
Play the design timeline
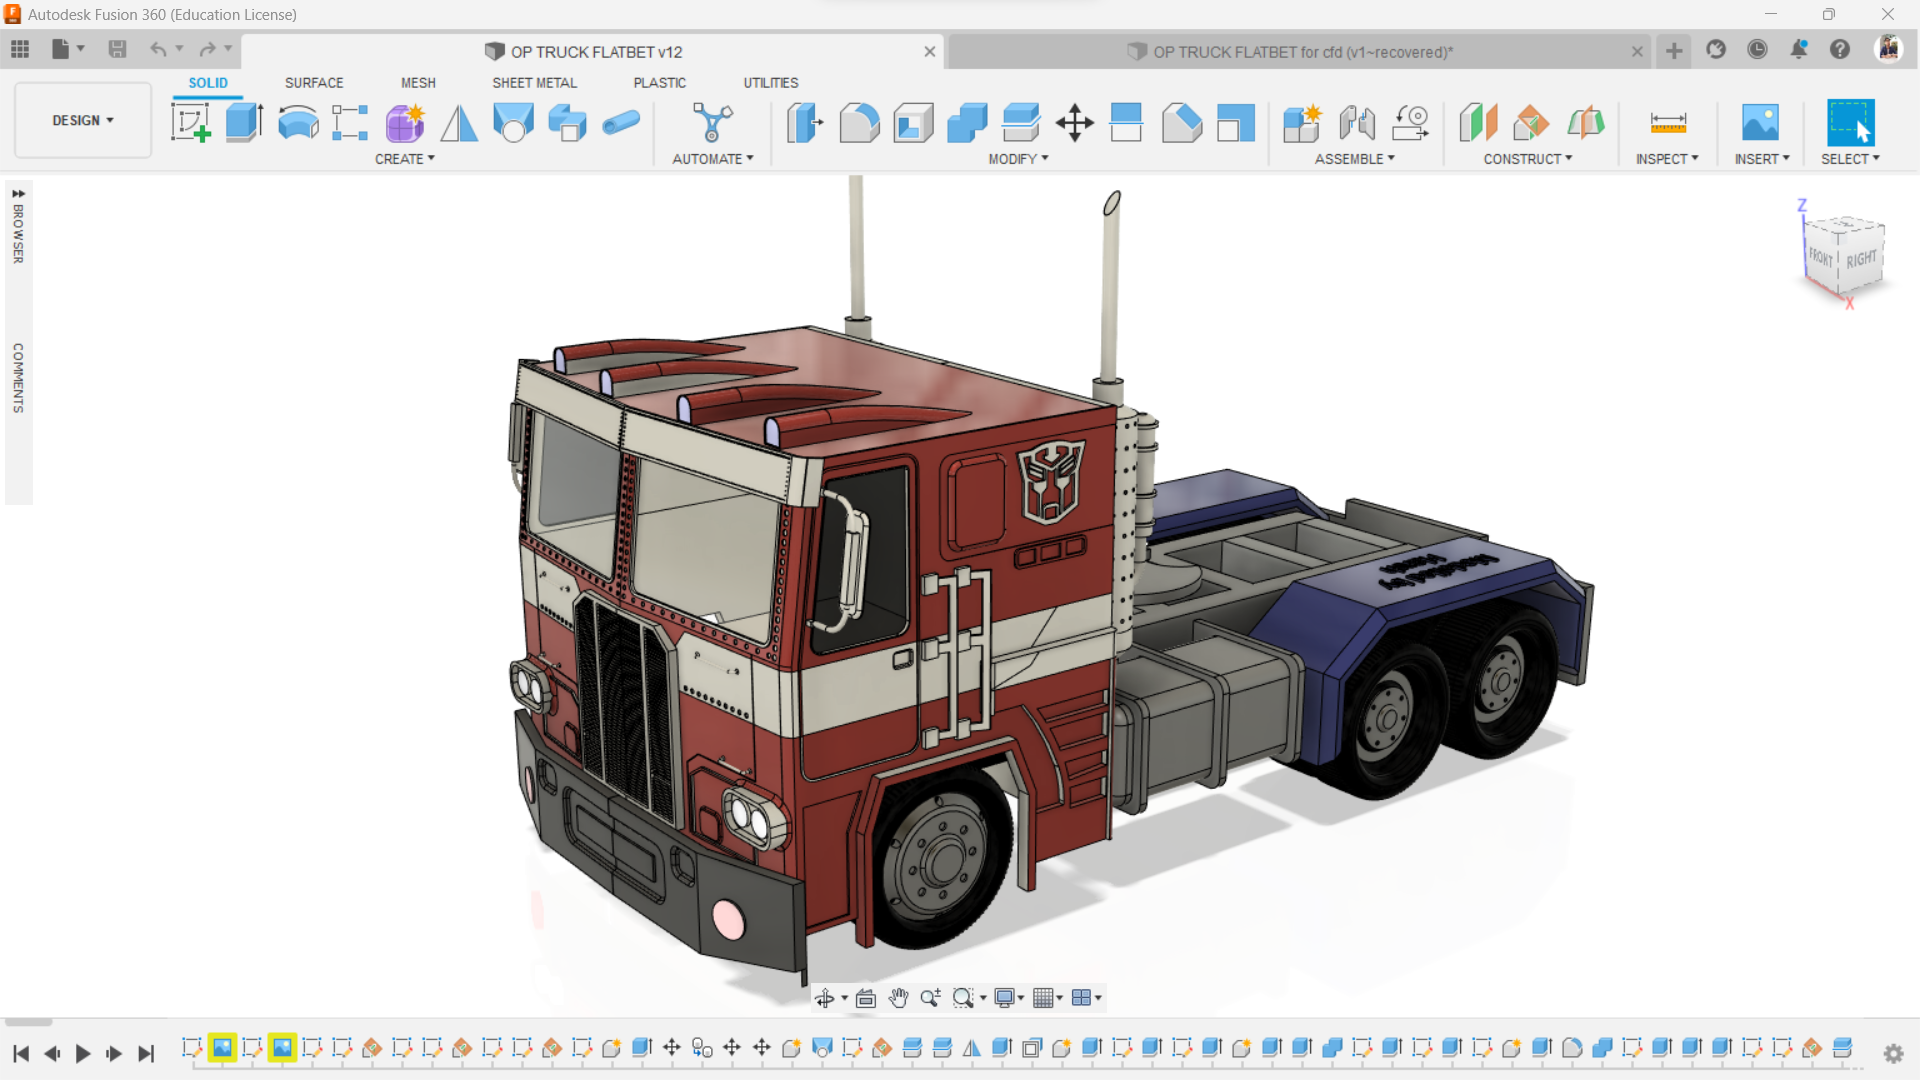click(x=83, y=1053)
